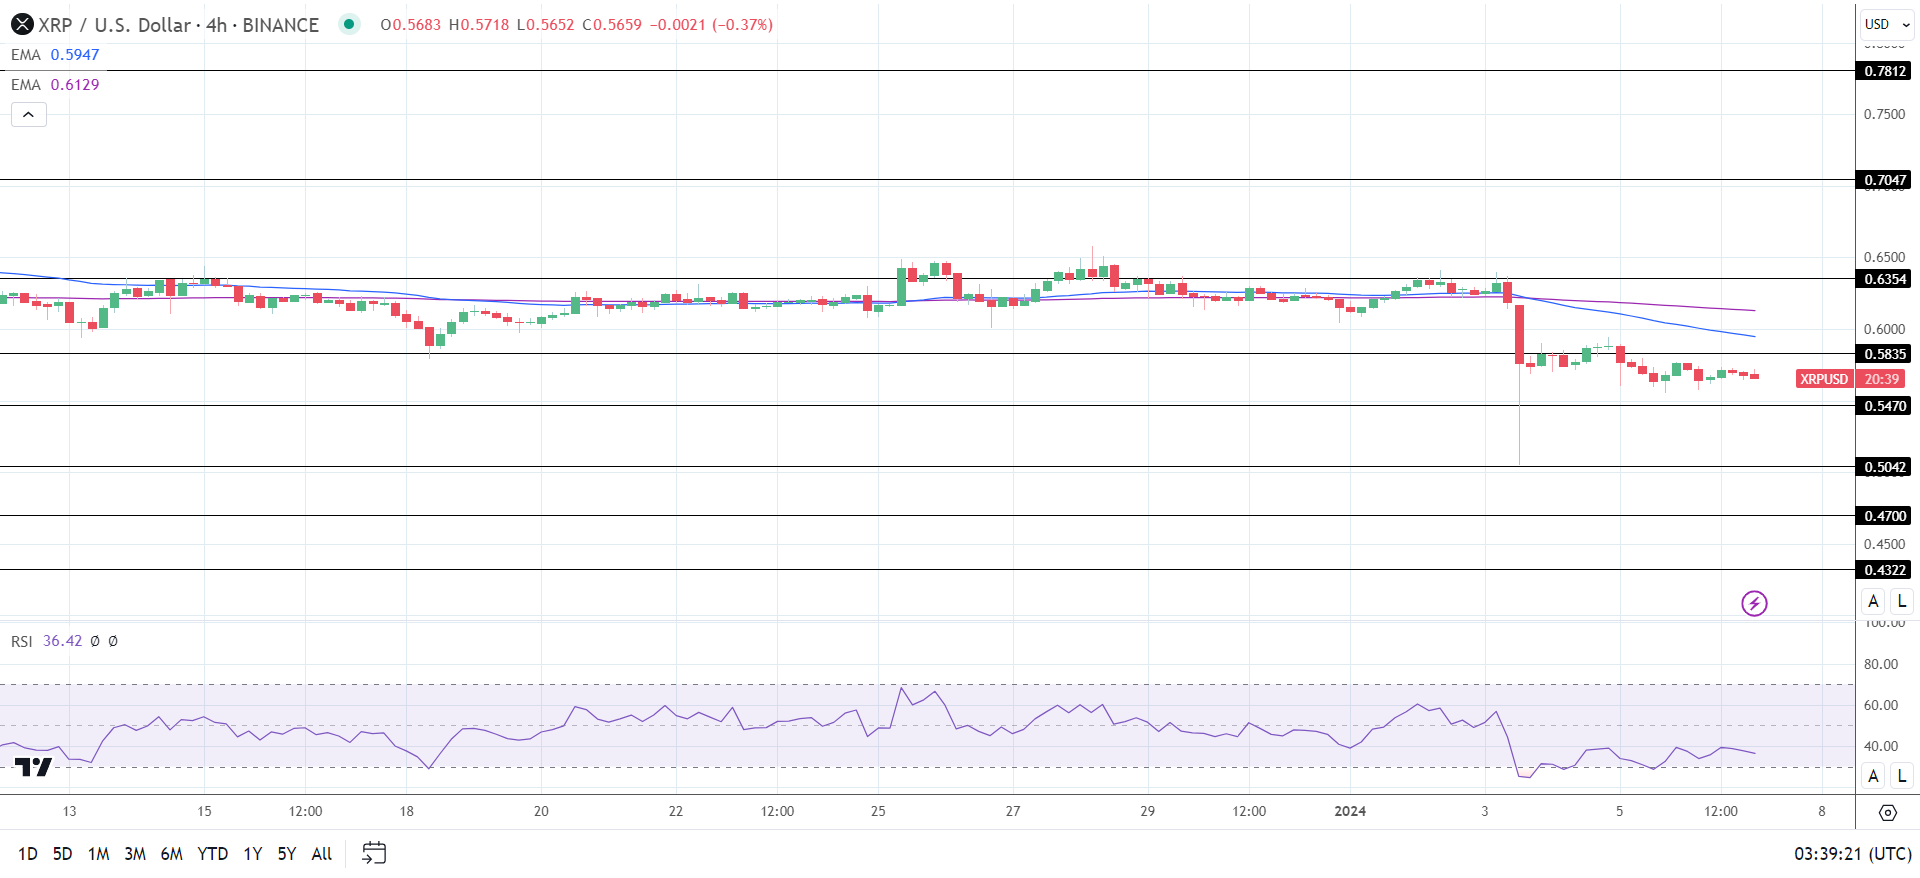Select the 5Y time range
Screen dimensions: 1920x878
287,853
